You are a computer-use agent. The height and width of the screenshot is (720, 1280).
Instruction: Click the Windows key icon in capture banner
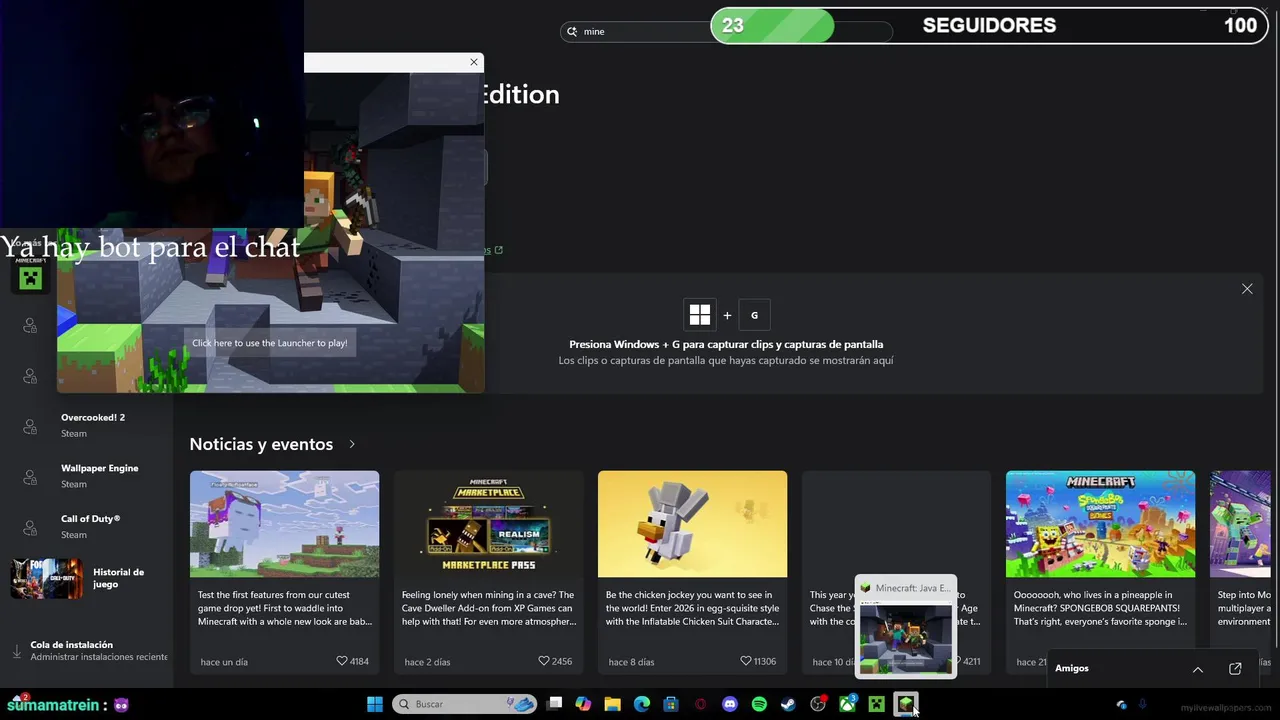700,315
